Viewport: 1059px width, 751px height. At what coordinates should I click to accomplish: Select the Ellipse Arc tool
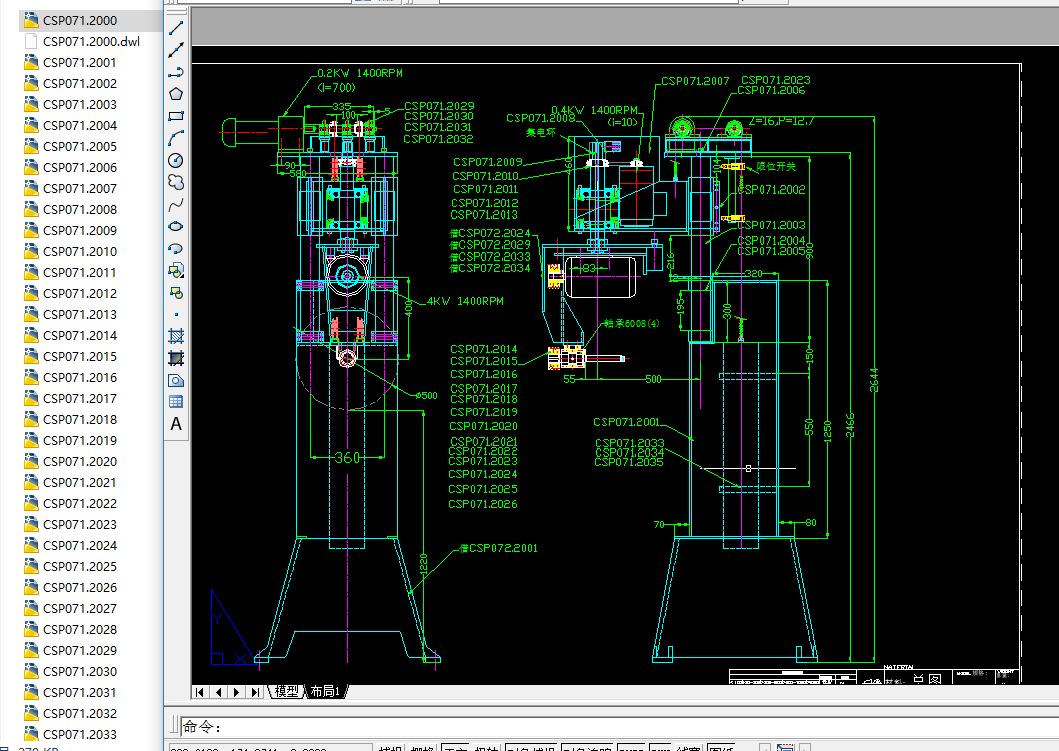point(176,249)
